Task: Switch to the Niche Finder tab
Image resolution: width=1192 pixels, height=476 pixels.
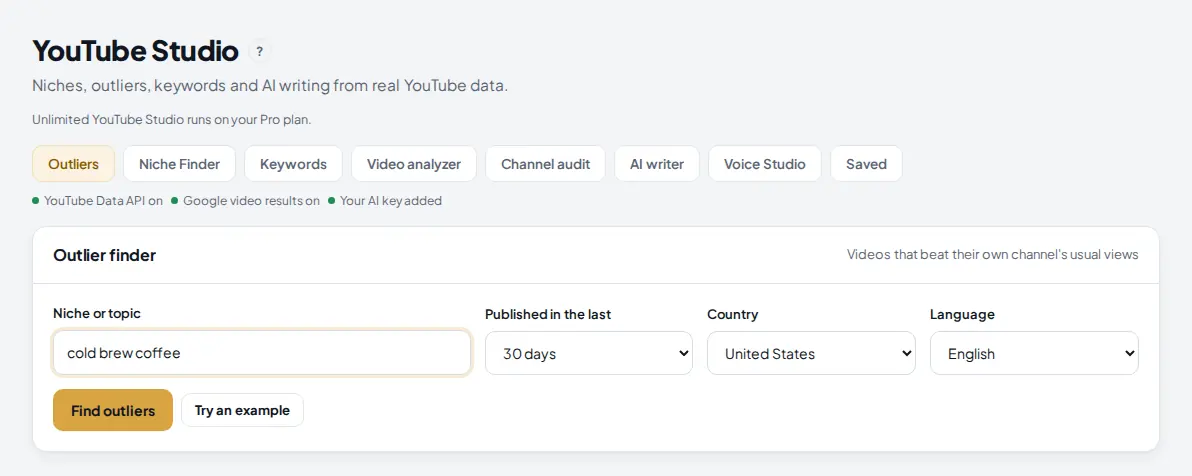Action: (x=179, y=163)
